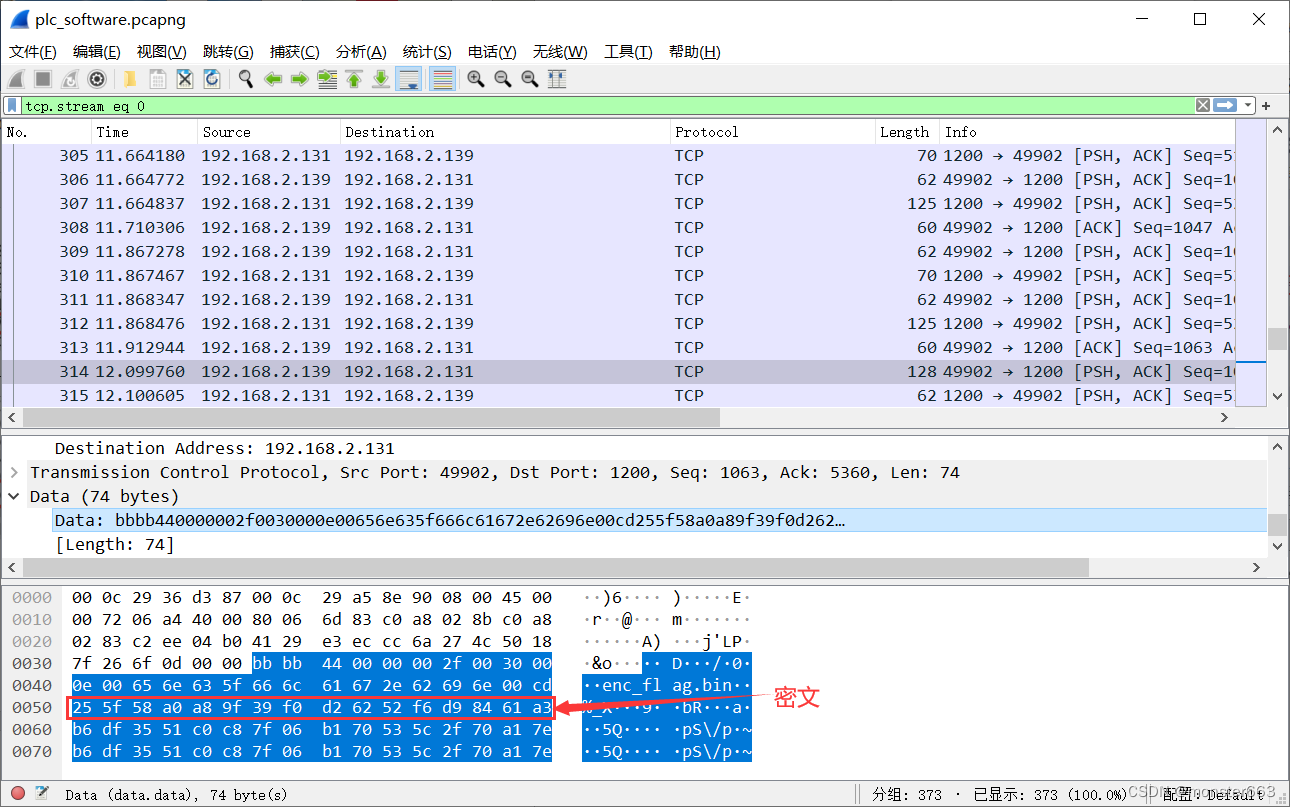
Task: Sort packets by Protocol column
Action: coord(772,132)
